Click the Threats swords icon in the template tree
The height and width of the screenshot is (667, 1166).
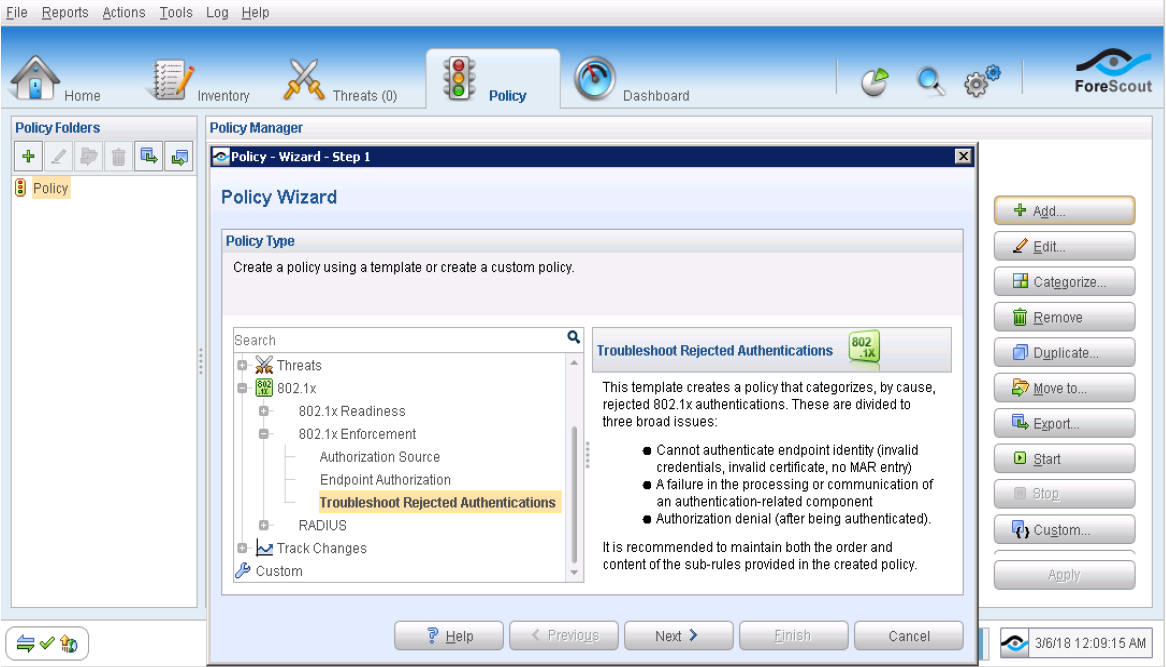click(264, 365)
